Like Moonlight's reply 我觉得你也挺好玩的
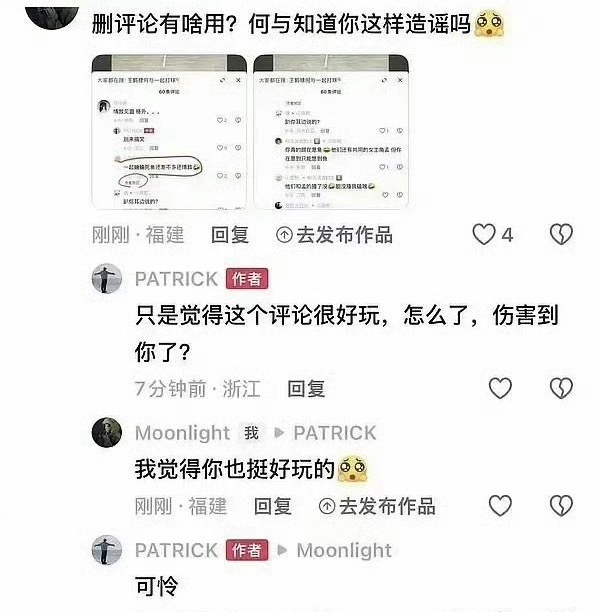This screenshot has width=600, height=612. [500, 506]
